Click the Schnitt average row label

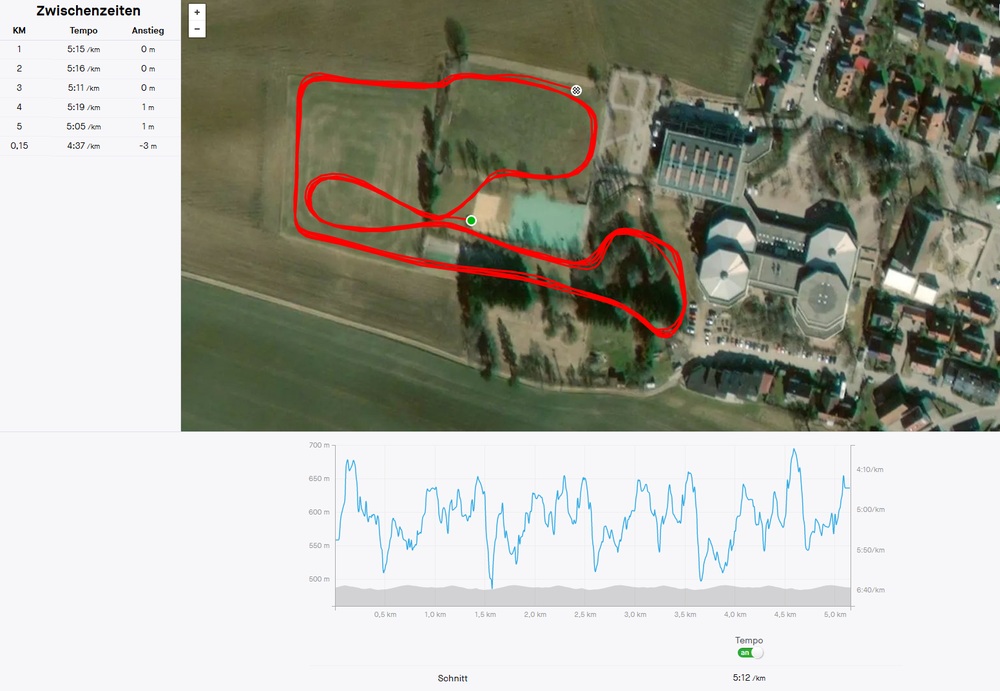[x=453, y=678]
